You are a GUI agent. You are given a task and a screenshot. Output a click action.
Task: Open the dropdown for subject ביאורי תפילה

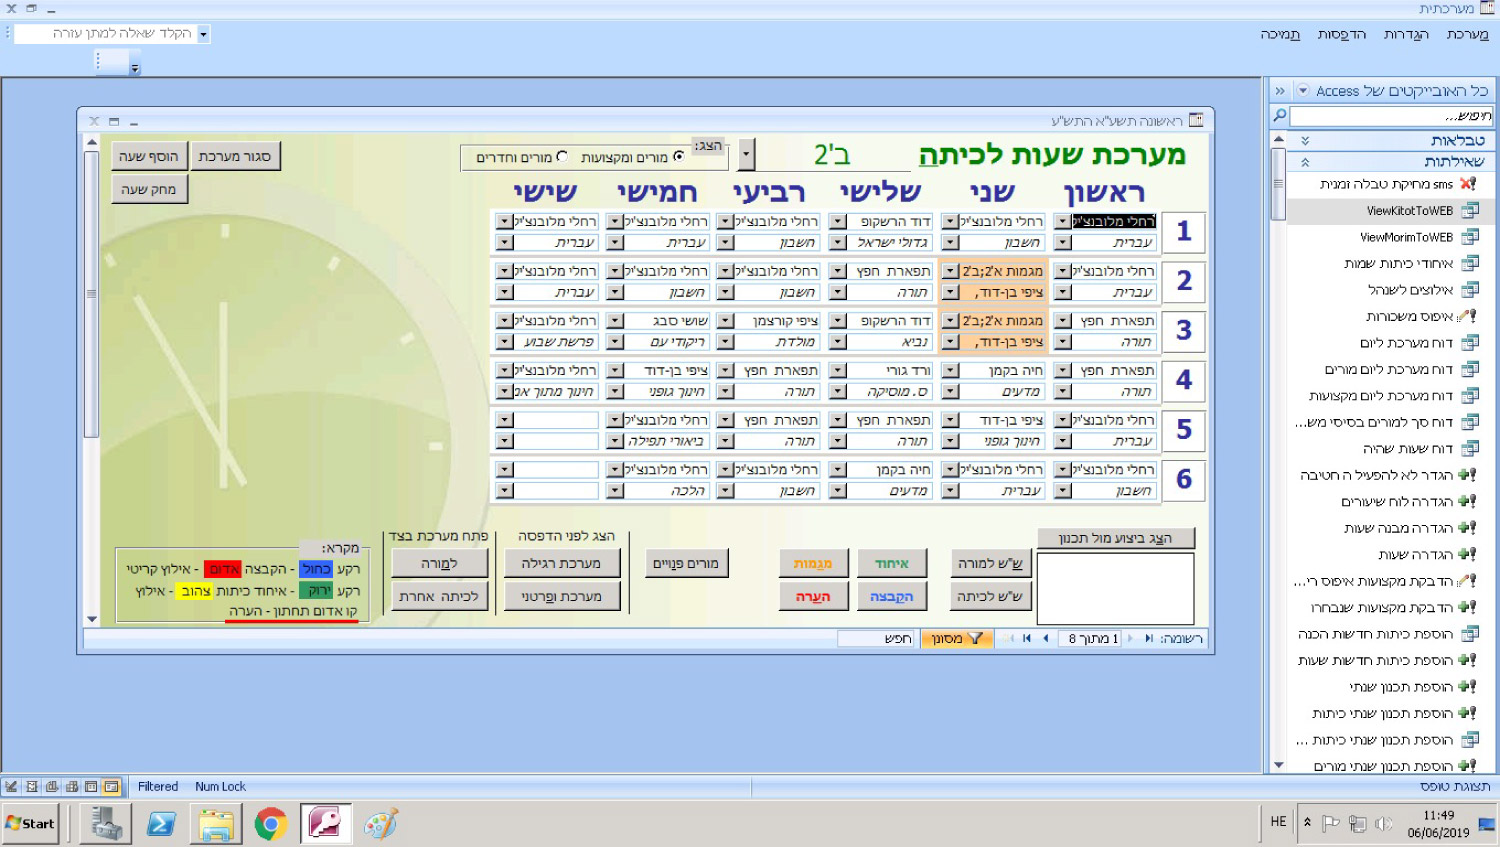point(615,441)
